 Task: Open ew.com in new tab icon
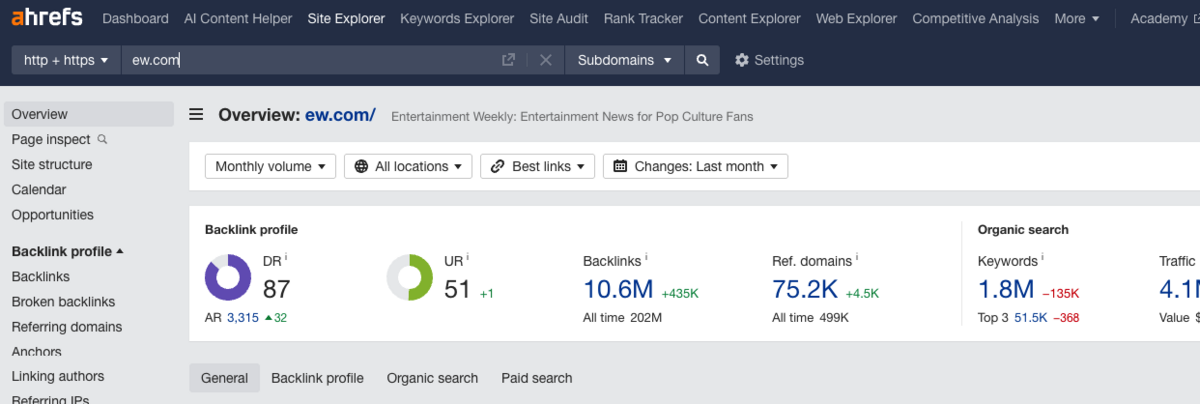click(x=509, y=60)
